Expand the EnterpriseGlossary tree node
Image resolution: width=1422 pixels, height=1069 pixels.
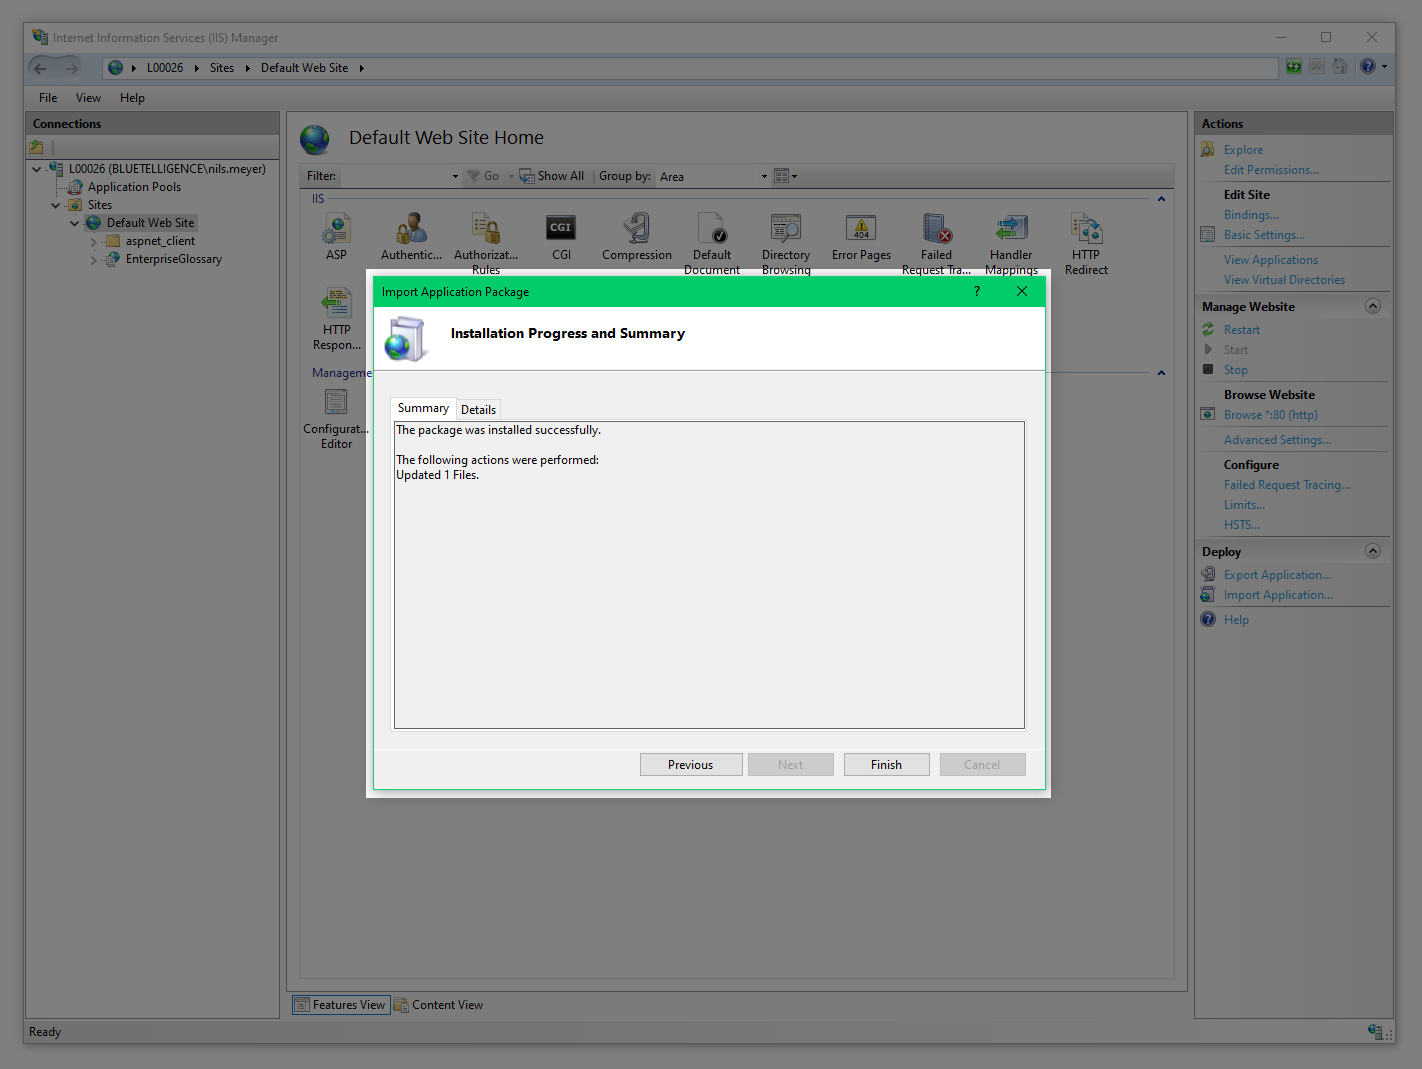click(x=94, y=259)
